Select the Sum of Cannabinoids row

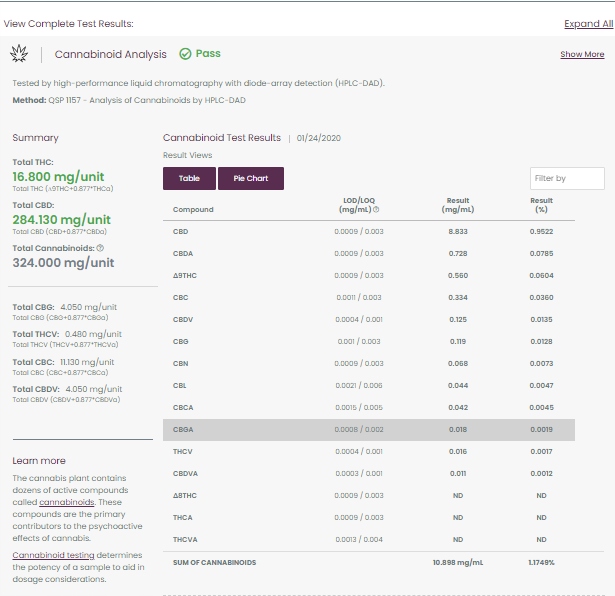pyautogui.click(x=368, y=563)
